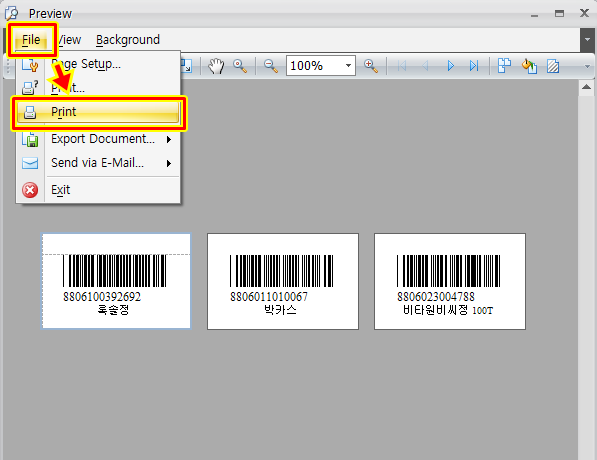Click the Watermark icon
Viewport: 597px width, 460px height.
pyautogui.click(x=553, y=66)
